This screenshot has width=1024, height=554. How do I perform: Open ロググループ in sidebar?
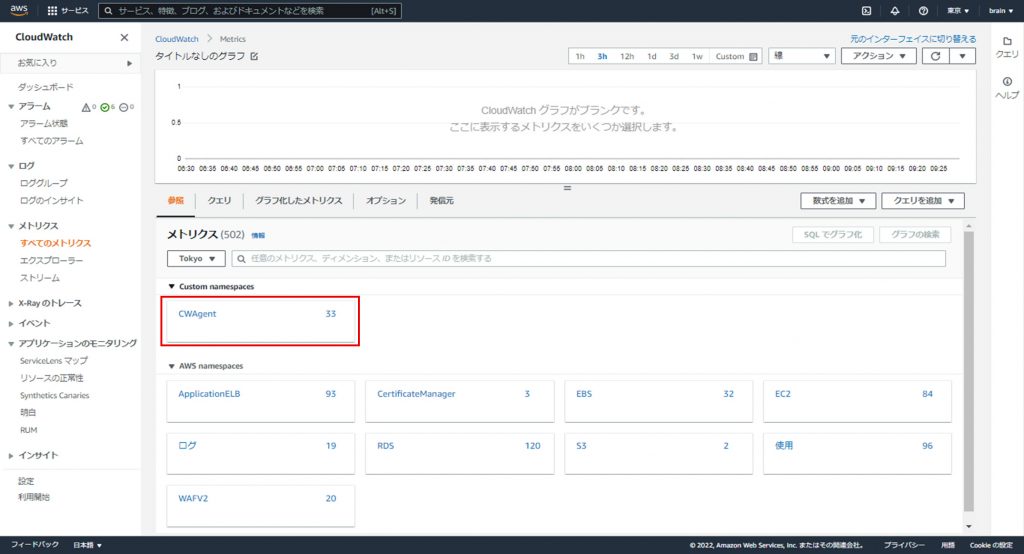(x=44, y=184)
